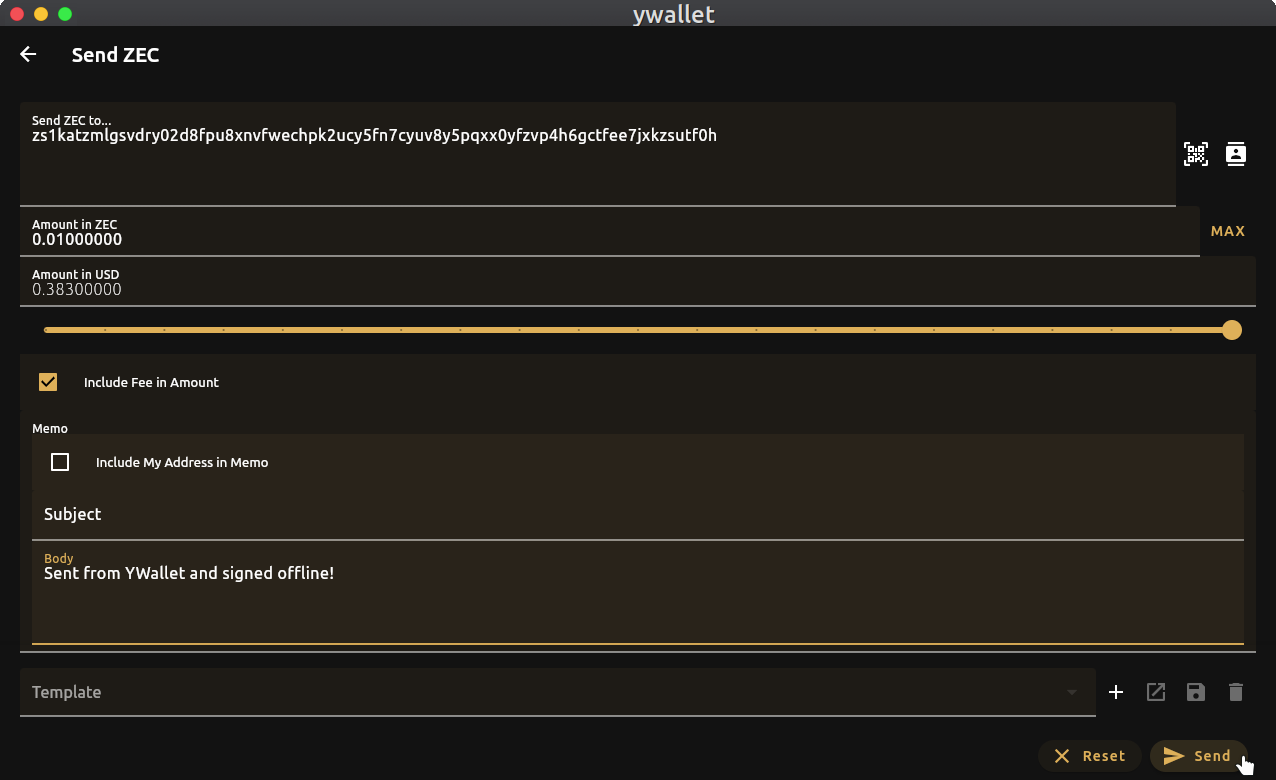Focus the Amount in ZEC field

click(610, 231)
